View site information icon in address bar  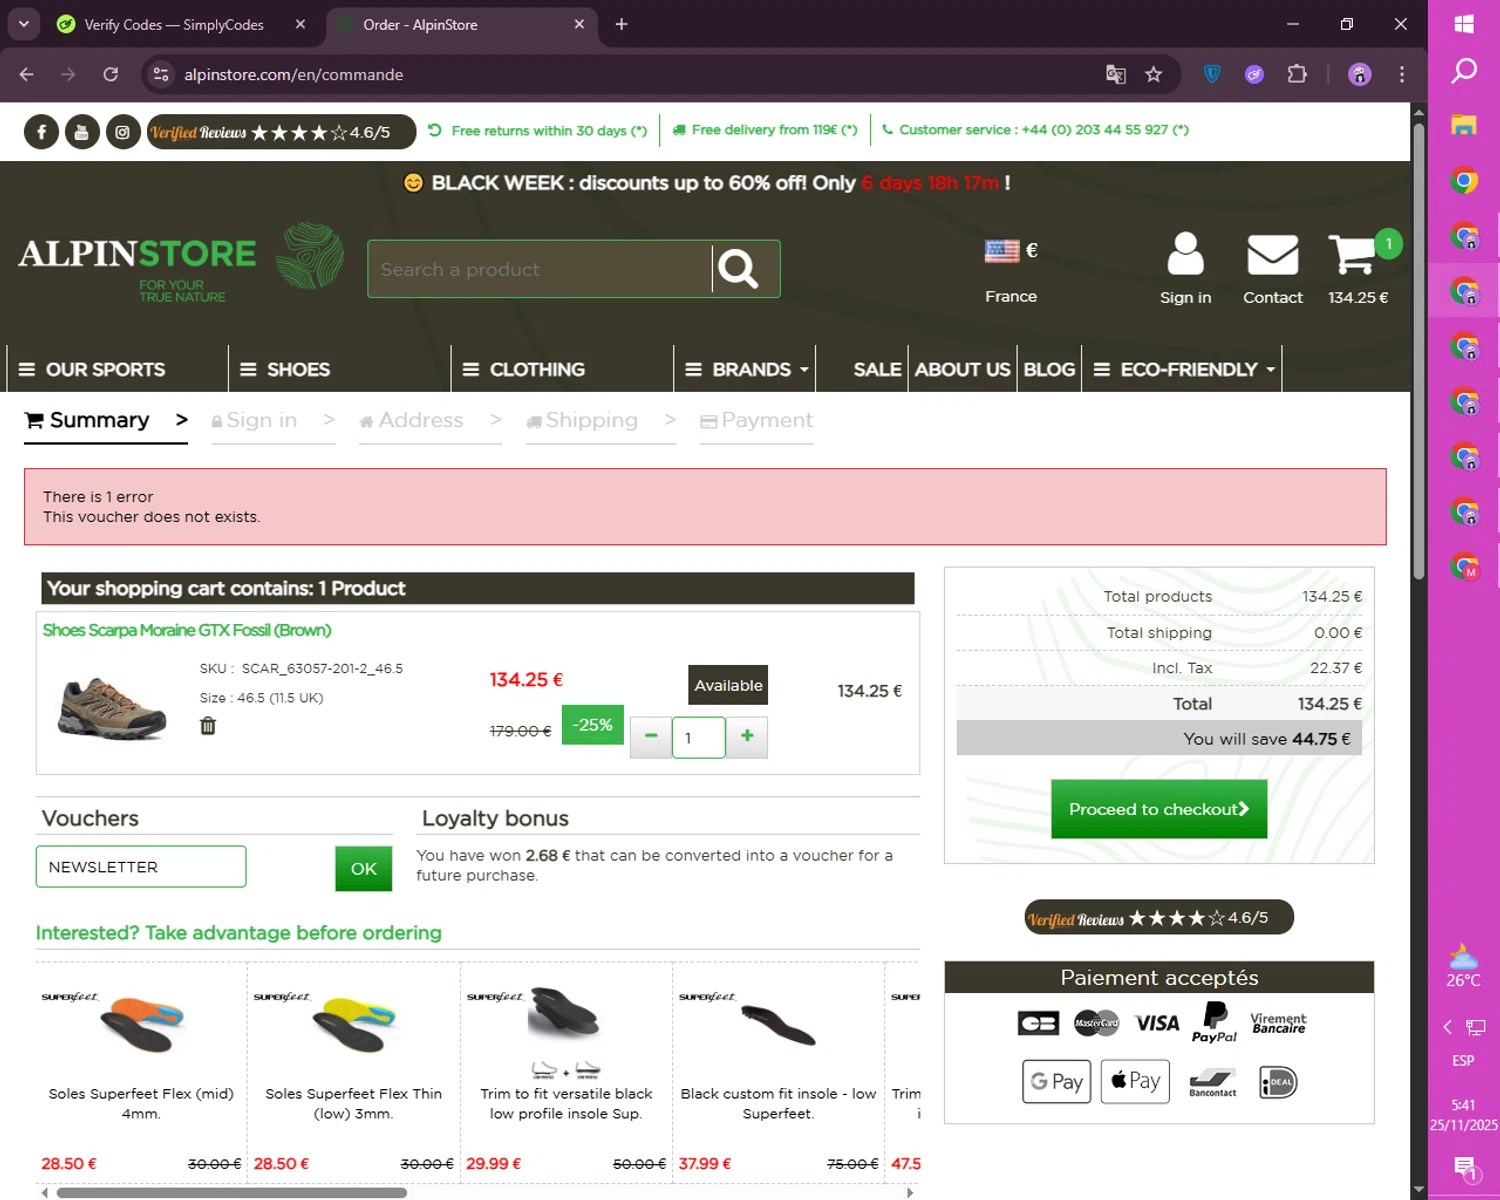[161, 74]
